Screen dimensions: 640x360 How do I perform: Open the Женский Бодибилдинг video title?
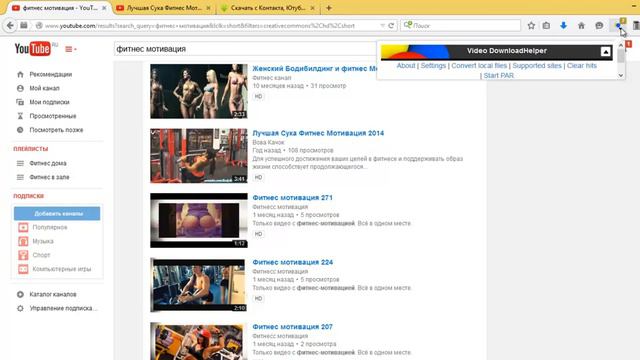coord(314,69)
